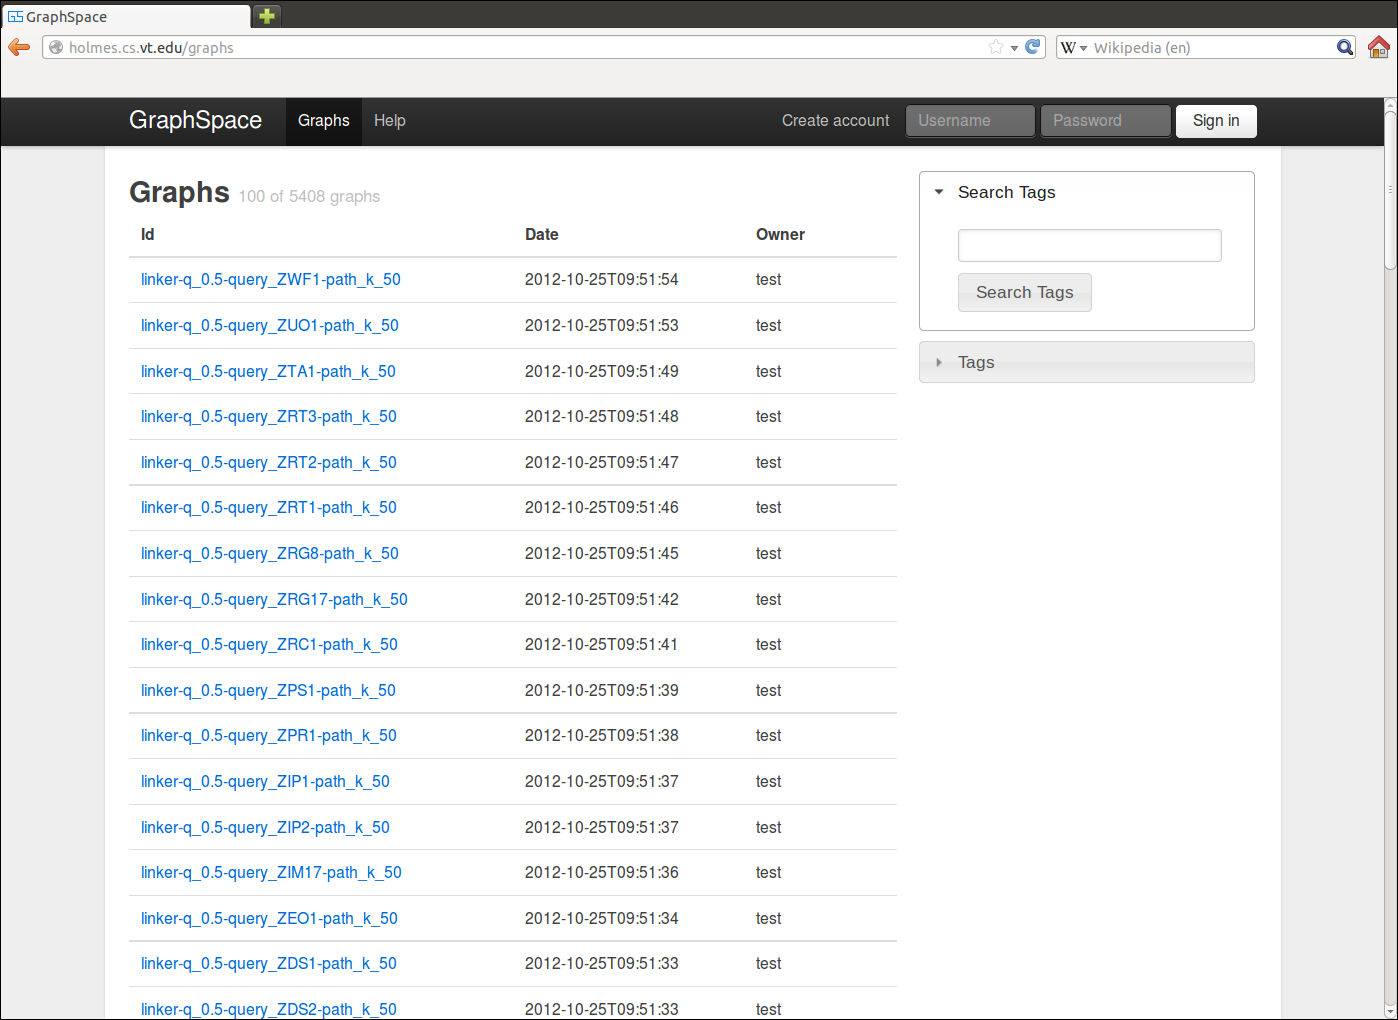Open graph linker-q_0.5-query_ZPS1-path_k_50
The width and height of the screenshot is (1398, 1020).
coord(268,691)
